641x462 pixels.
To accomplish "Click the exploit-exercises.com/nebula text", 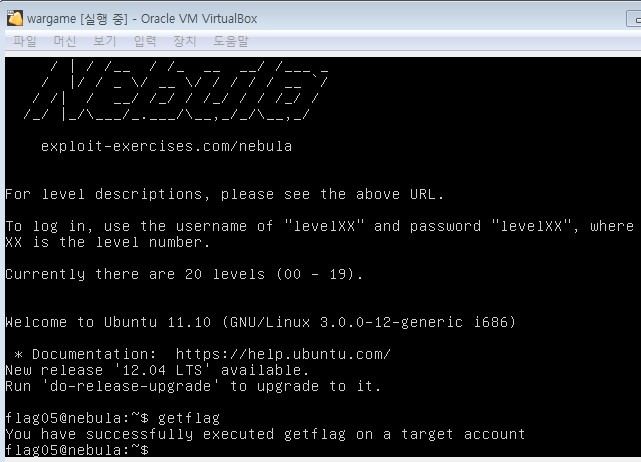I will (166, 146).
